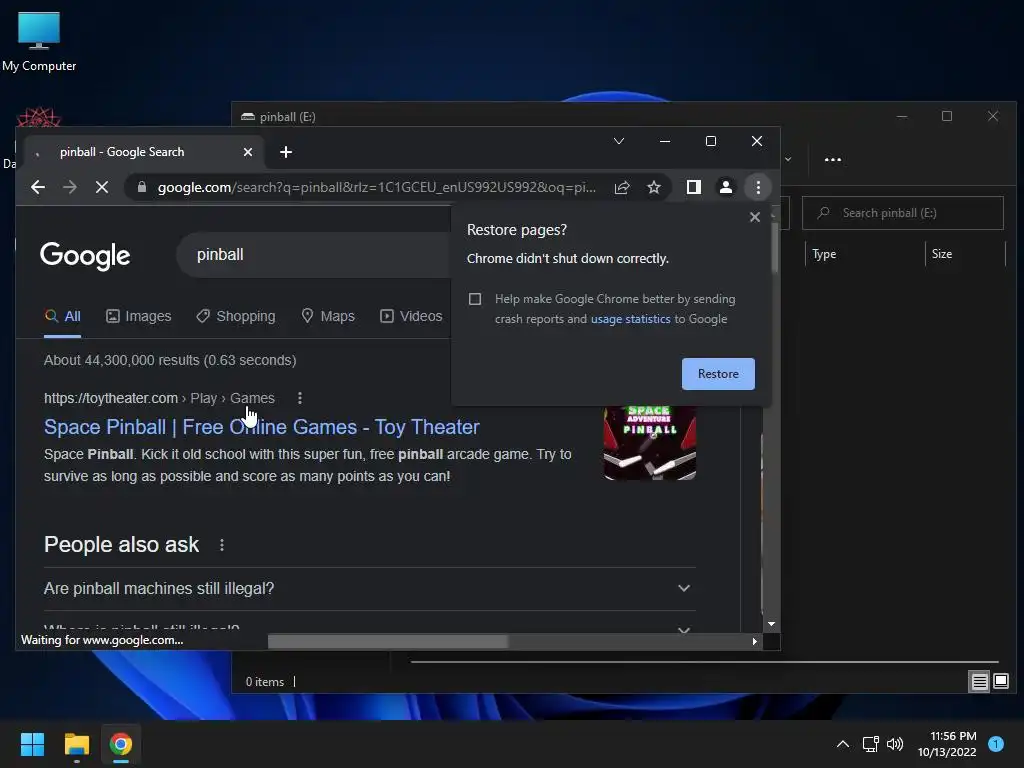
Task: Open network status tray icon
Action: (871, 744)
